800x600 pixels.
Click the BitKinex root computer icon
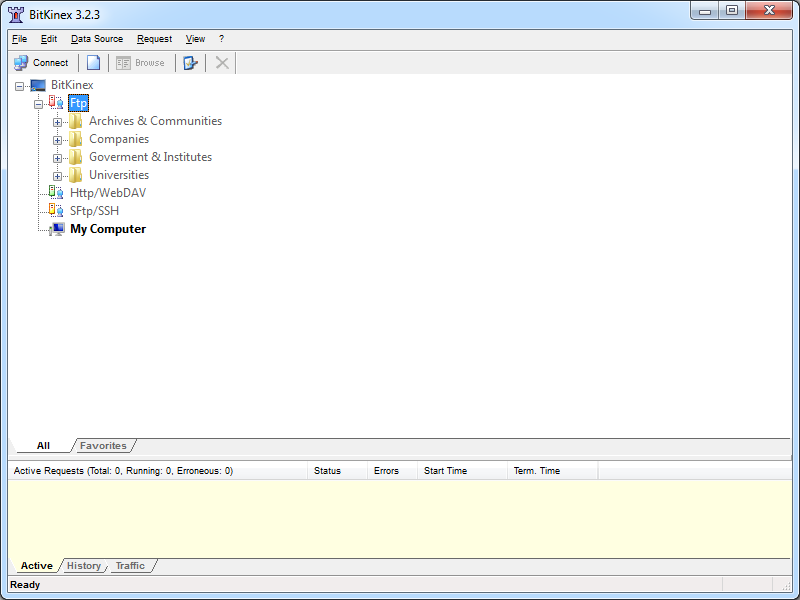(x=38, y=85)
